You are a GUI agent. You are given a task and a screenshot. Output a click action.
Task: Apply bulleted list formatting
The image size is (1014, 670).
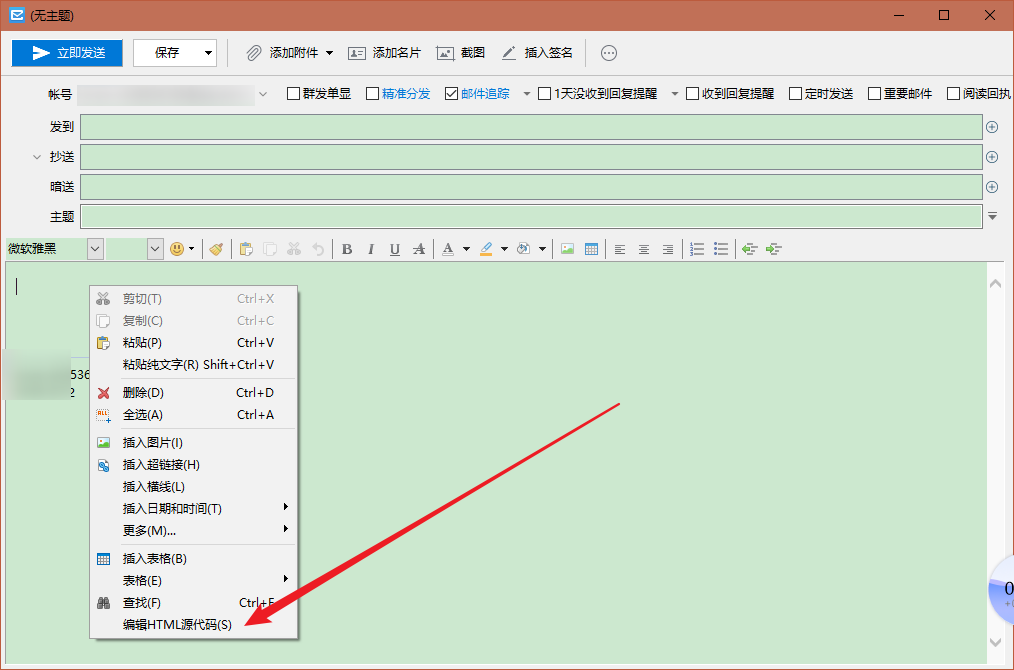[720, 249]
